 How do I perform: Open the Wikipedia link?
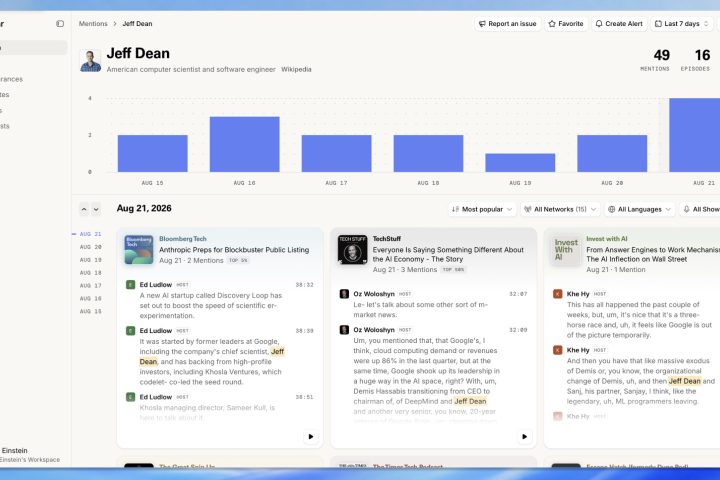click(x=296, y=69)
